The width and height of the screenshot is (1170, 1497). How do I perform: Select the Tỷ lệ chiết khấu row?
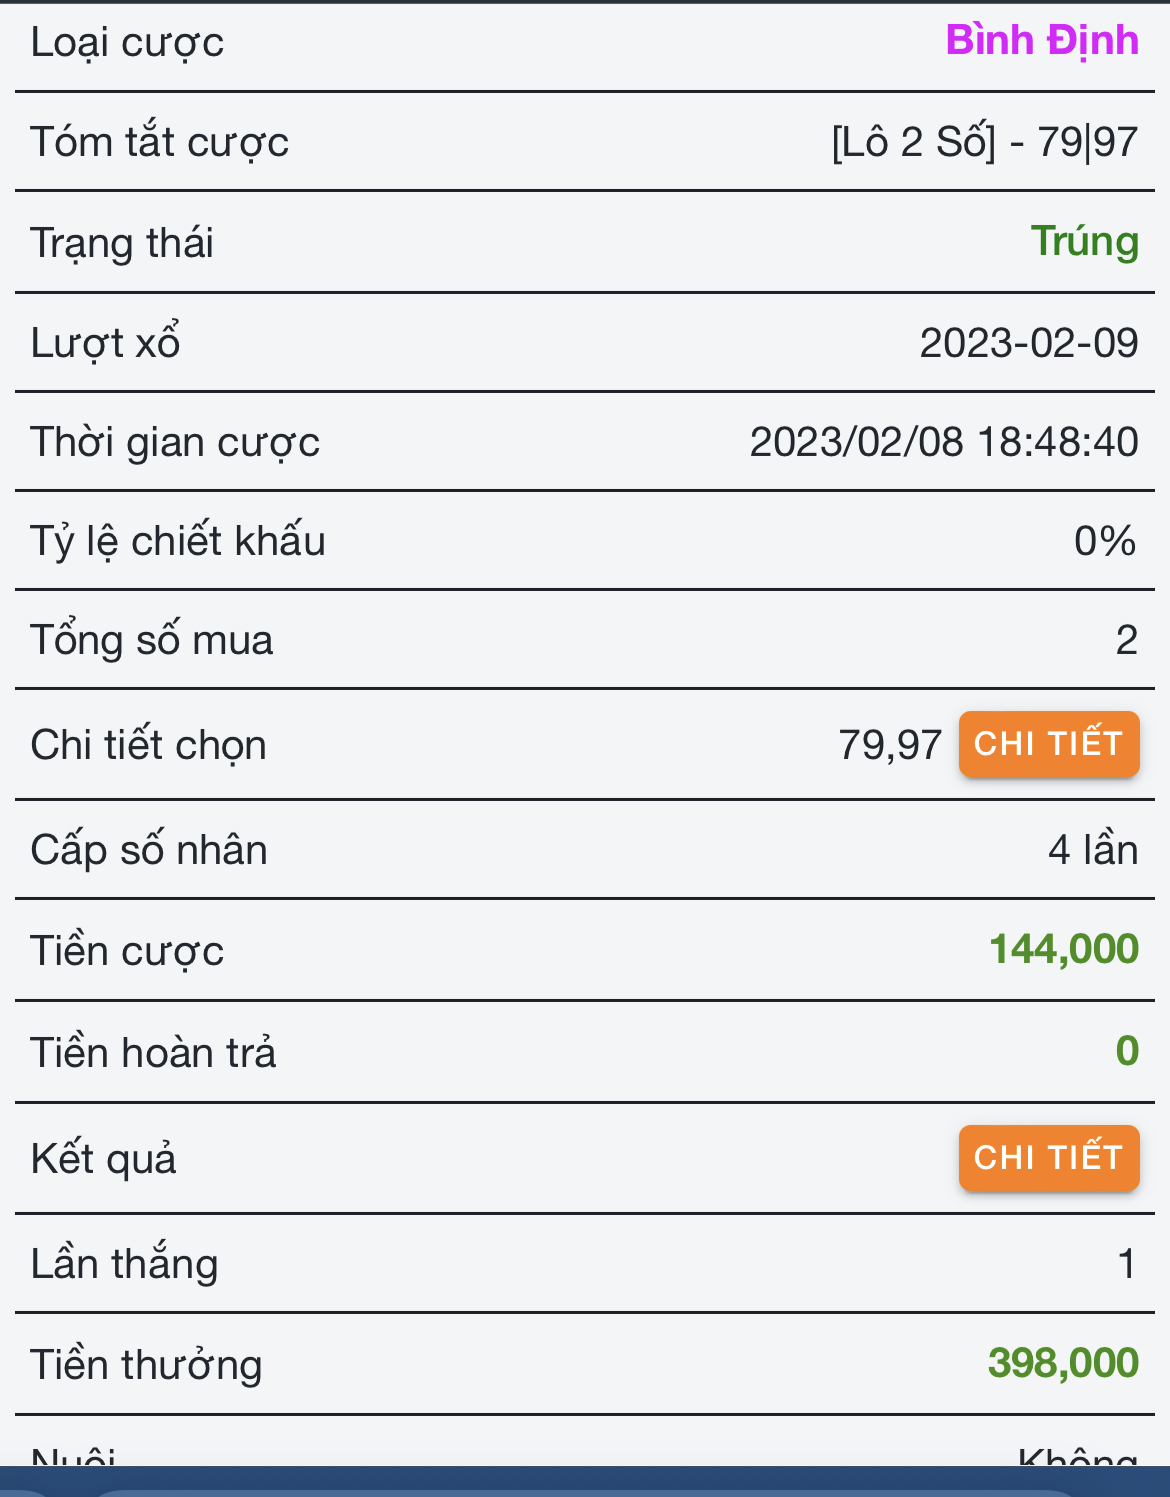coord(585,541)
